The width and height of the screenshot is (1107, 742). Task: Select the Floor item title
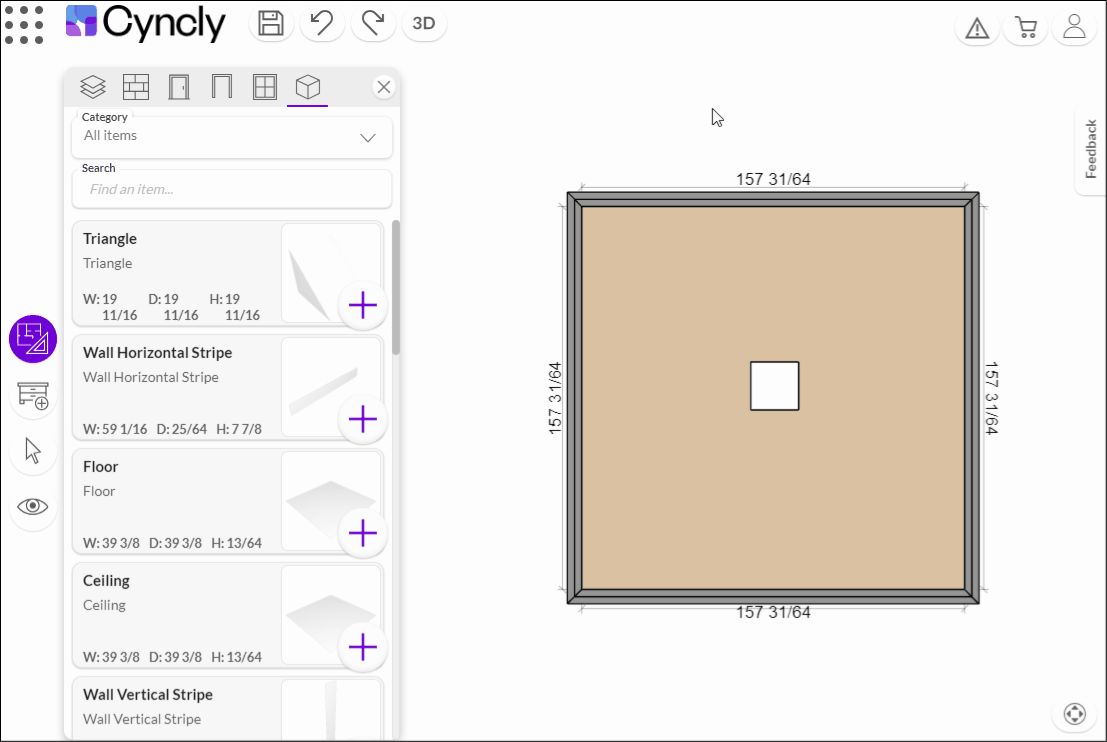pos(100,467)
